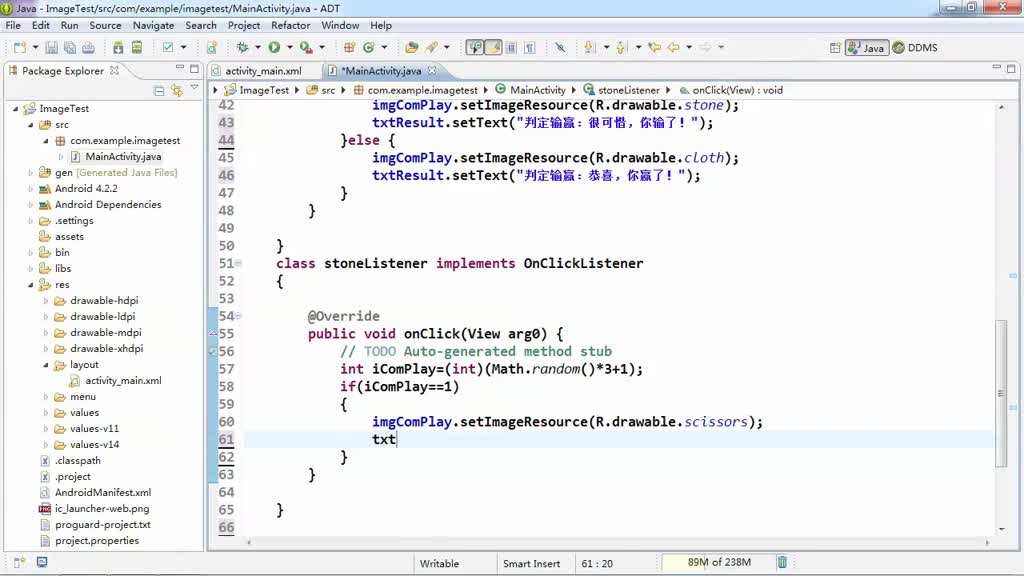Click the Last Edit Location icon
Screen dimensions: 1024x576
654,48
